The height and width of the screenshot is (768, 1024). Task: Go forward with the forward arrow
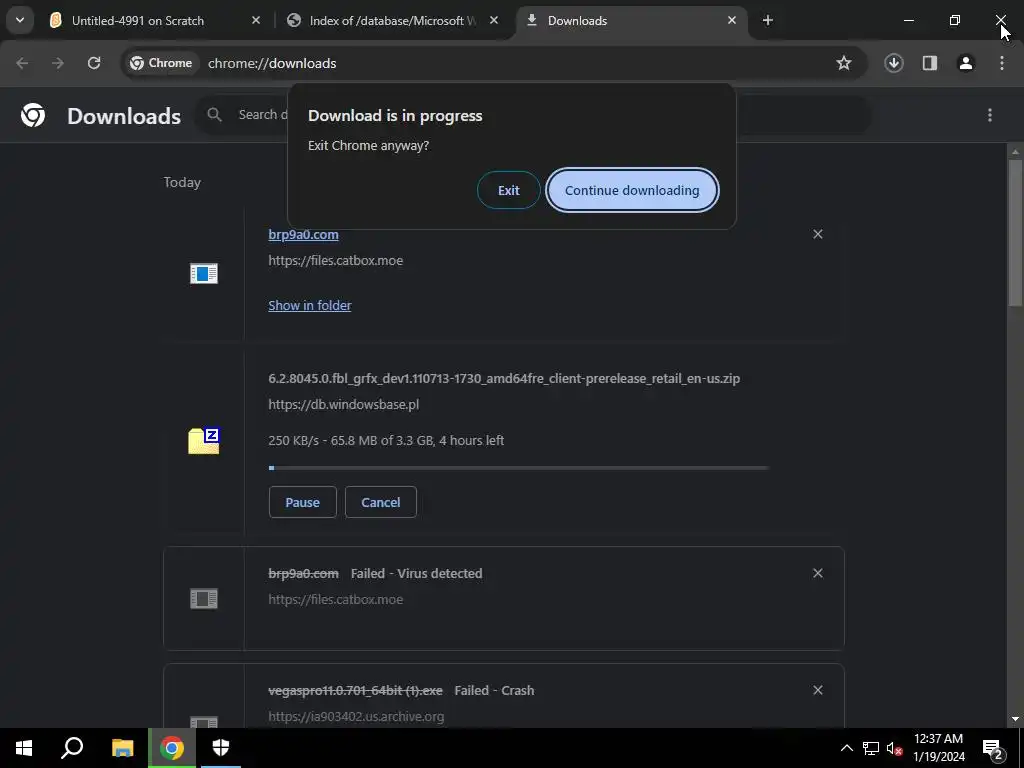pos(58,63)
